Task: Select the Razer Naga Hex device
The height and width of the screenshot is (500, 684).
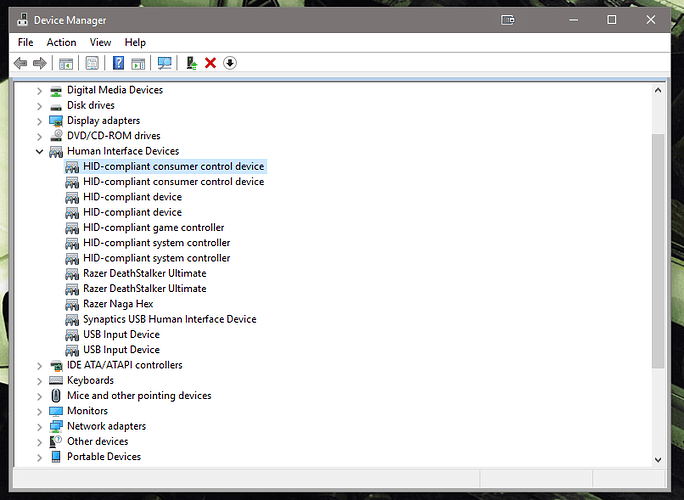Action: click(117, 304)
